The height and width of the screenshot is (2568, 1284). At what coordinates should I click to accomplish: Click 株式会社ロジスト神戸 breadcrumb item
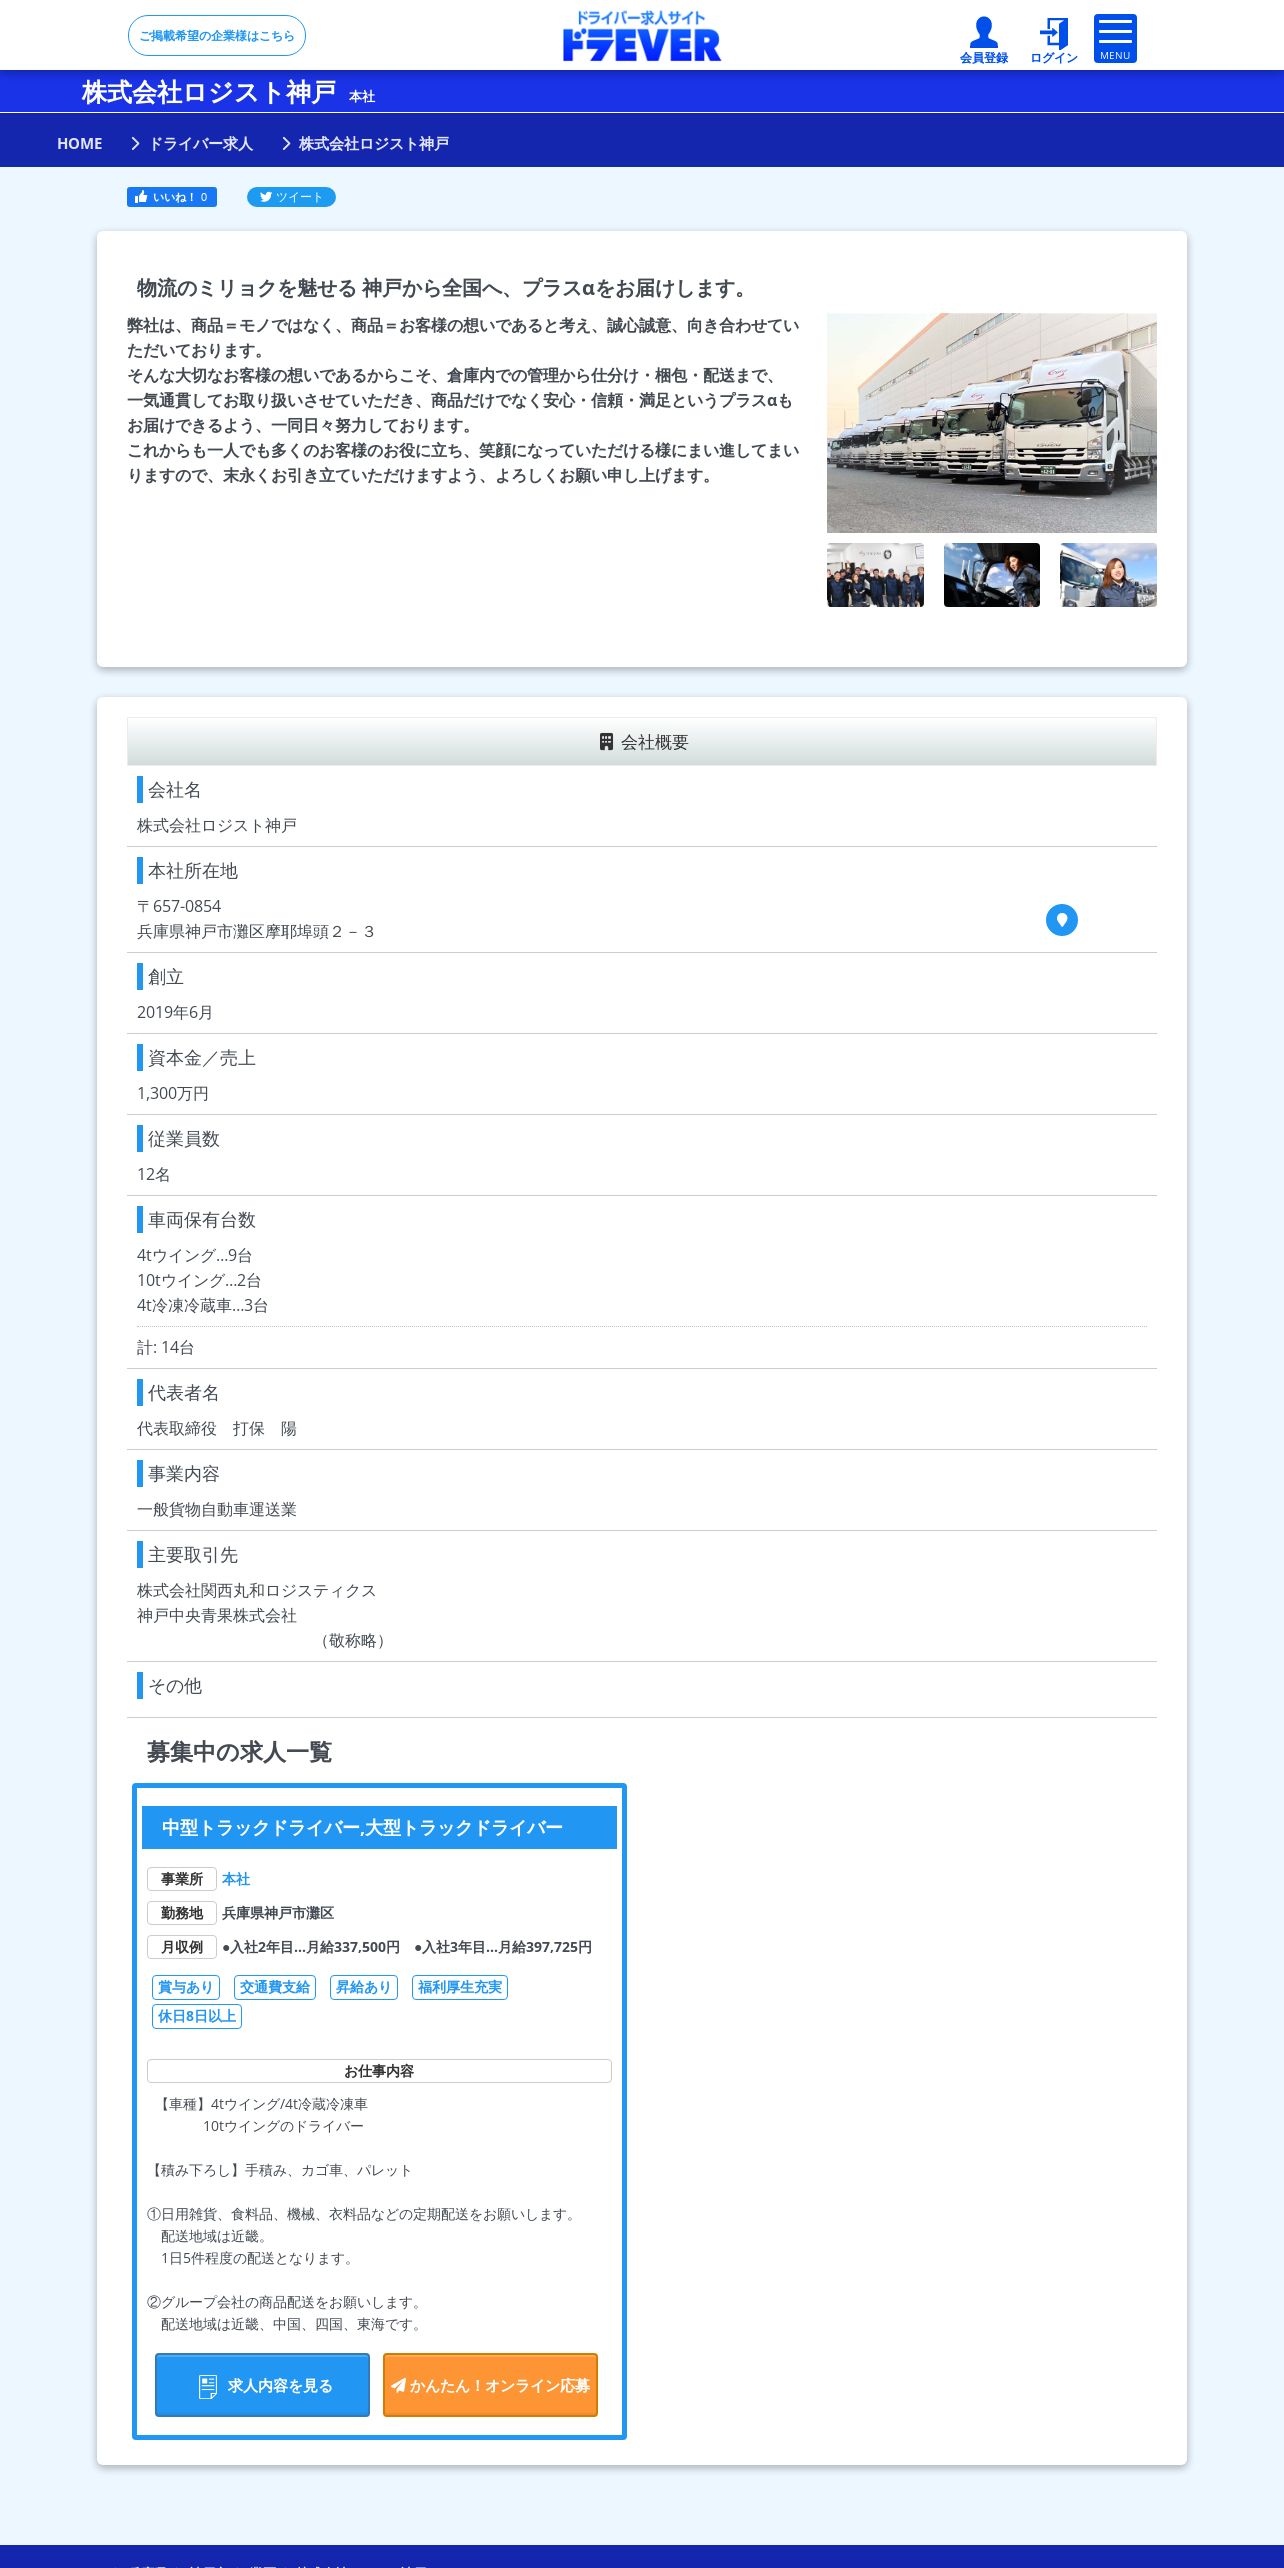coord(374,143)
